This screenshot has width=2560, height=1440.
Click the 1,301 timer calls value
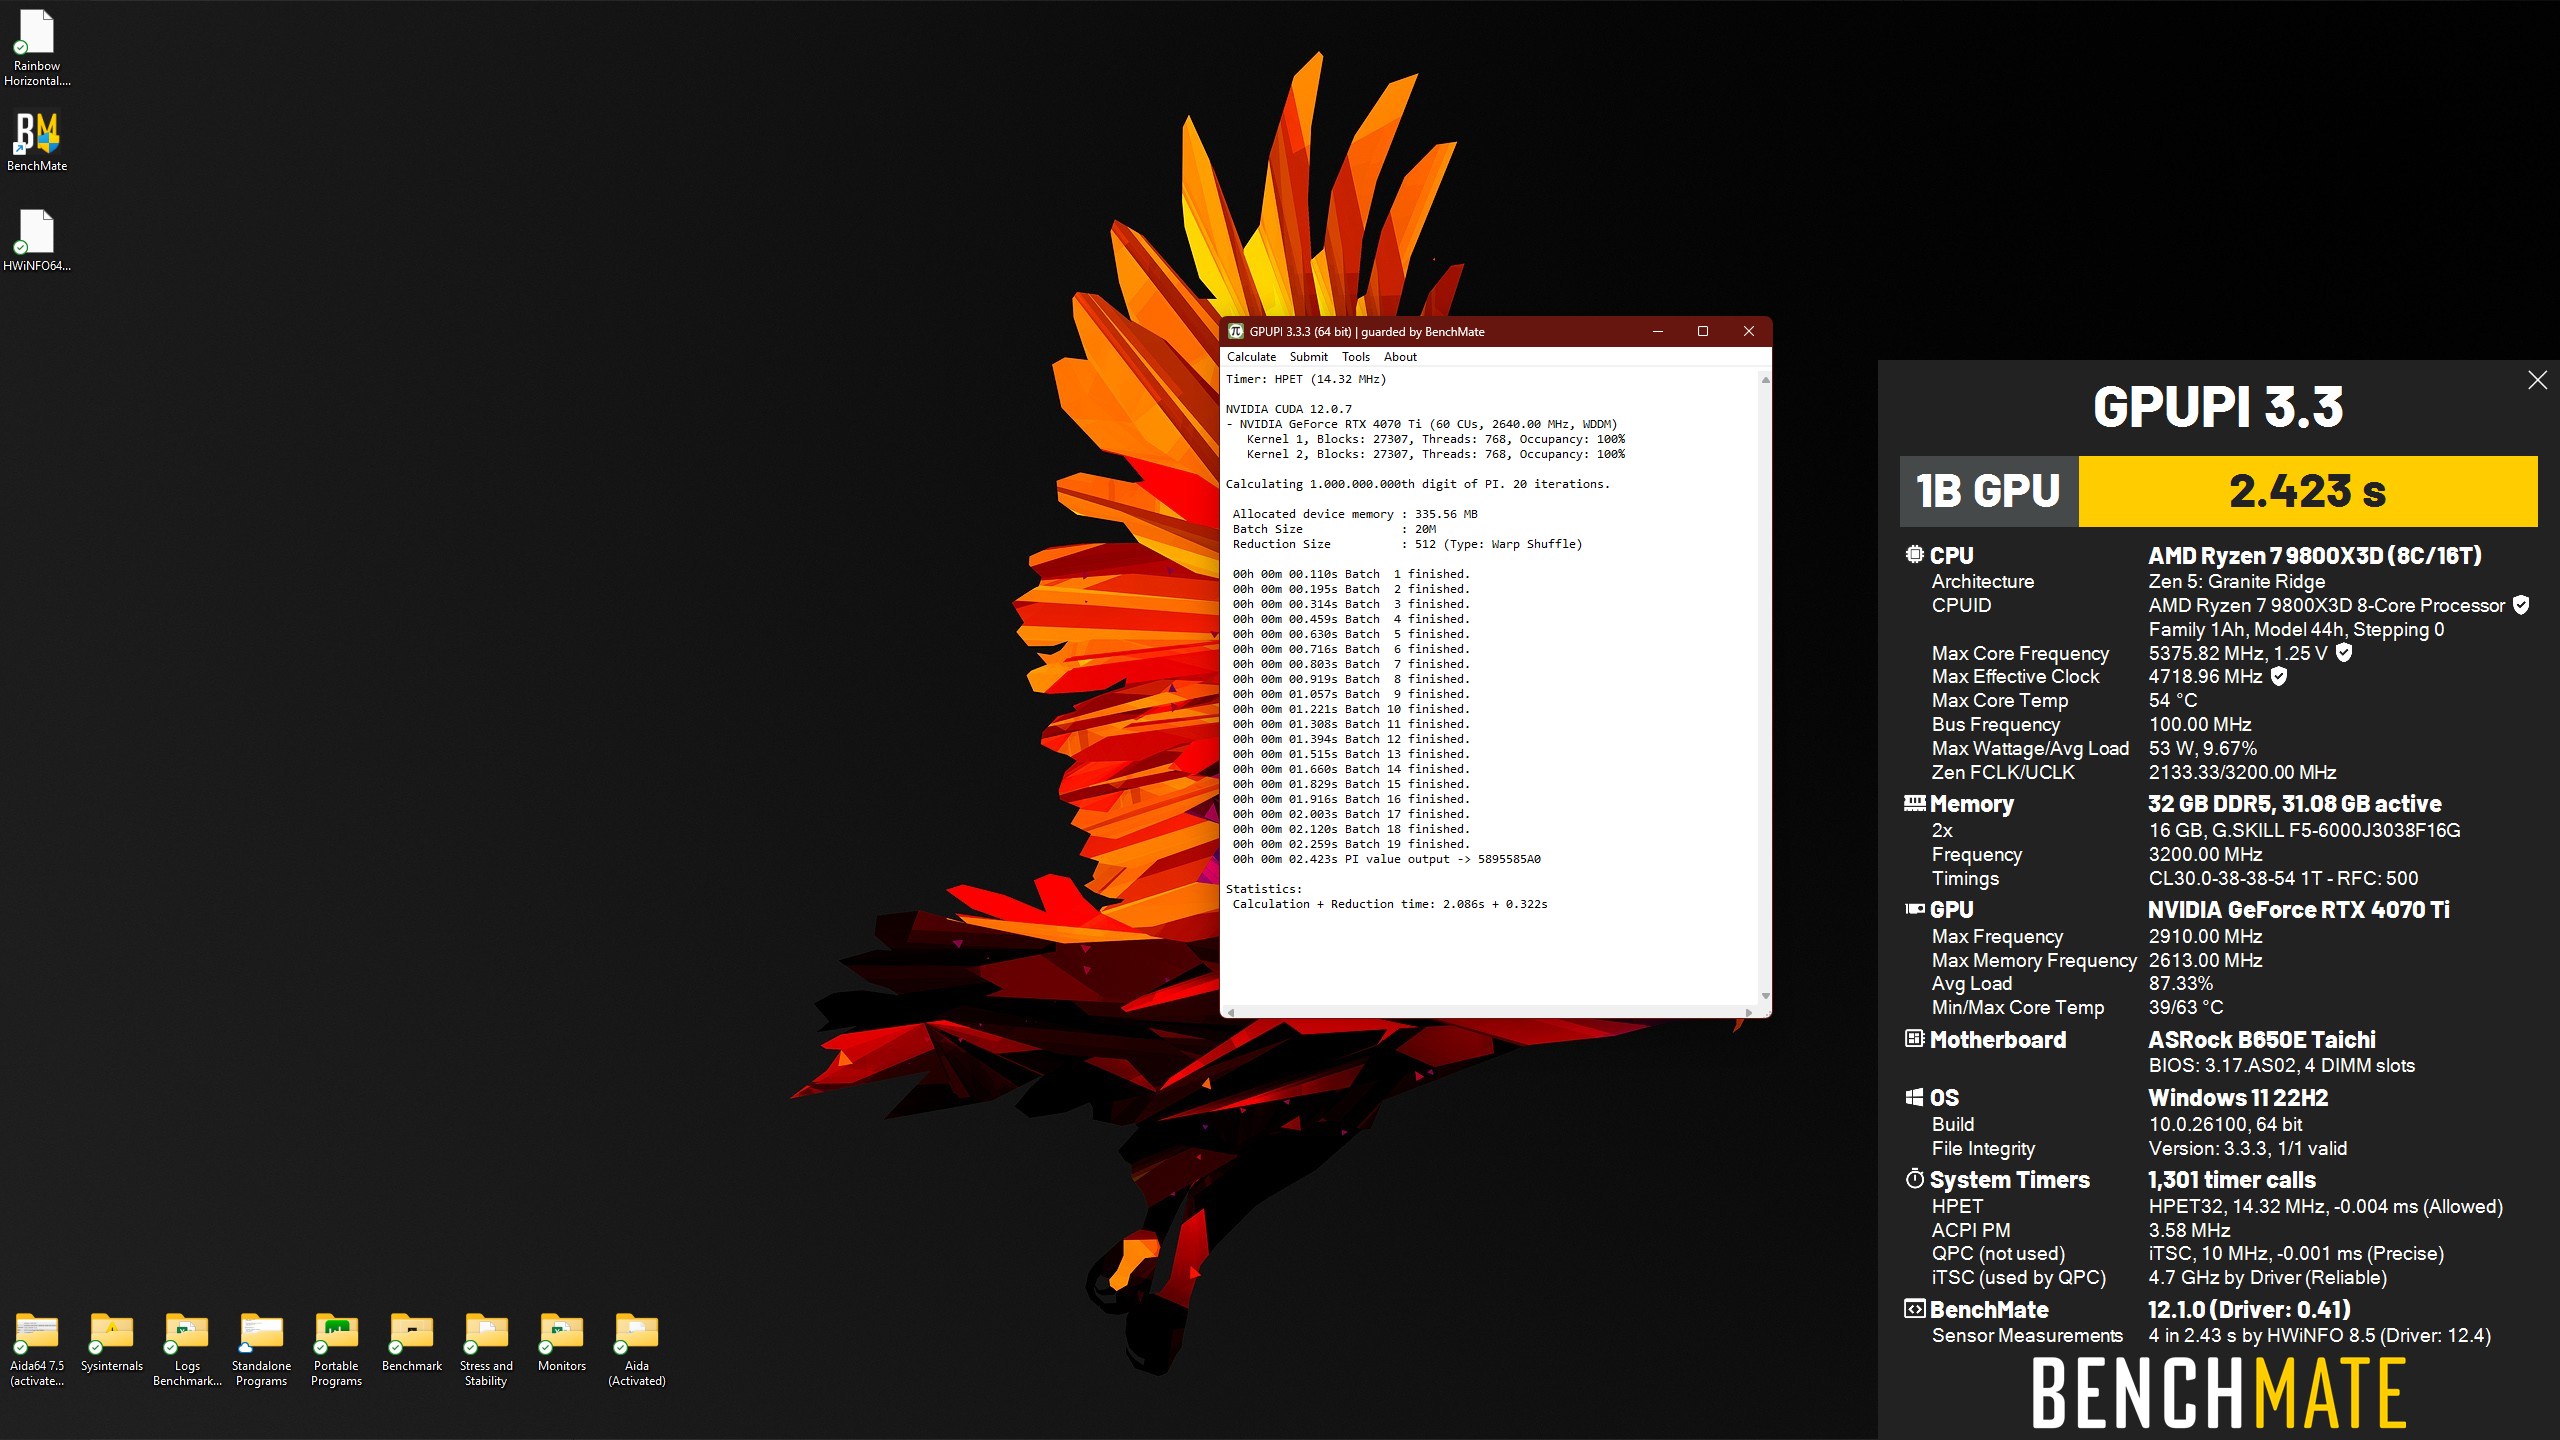coord(2232,1179)
